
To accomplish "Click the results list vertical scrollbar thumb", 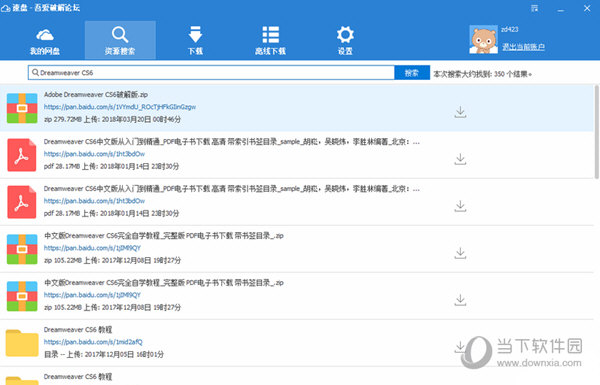I will pyautogui.click(x=596, y=132).
